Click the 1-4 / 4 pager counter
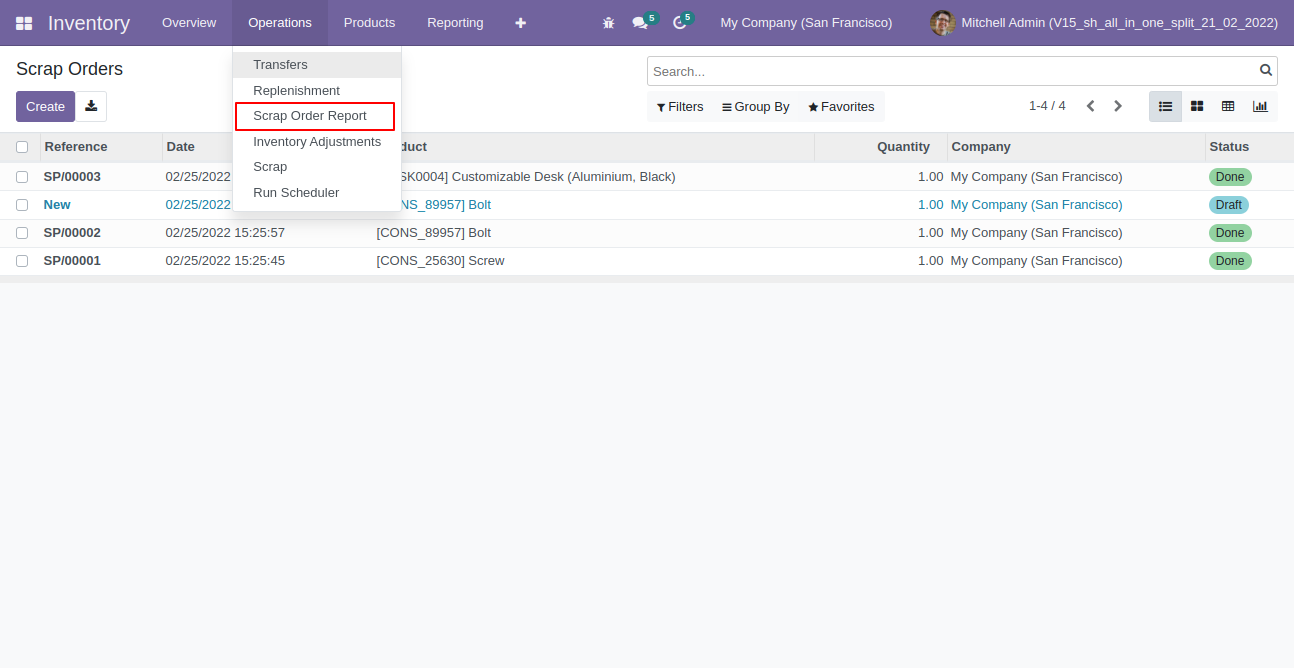The height and width of the screenshot is (668, 1294). coord(1047,106)
